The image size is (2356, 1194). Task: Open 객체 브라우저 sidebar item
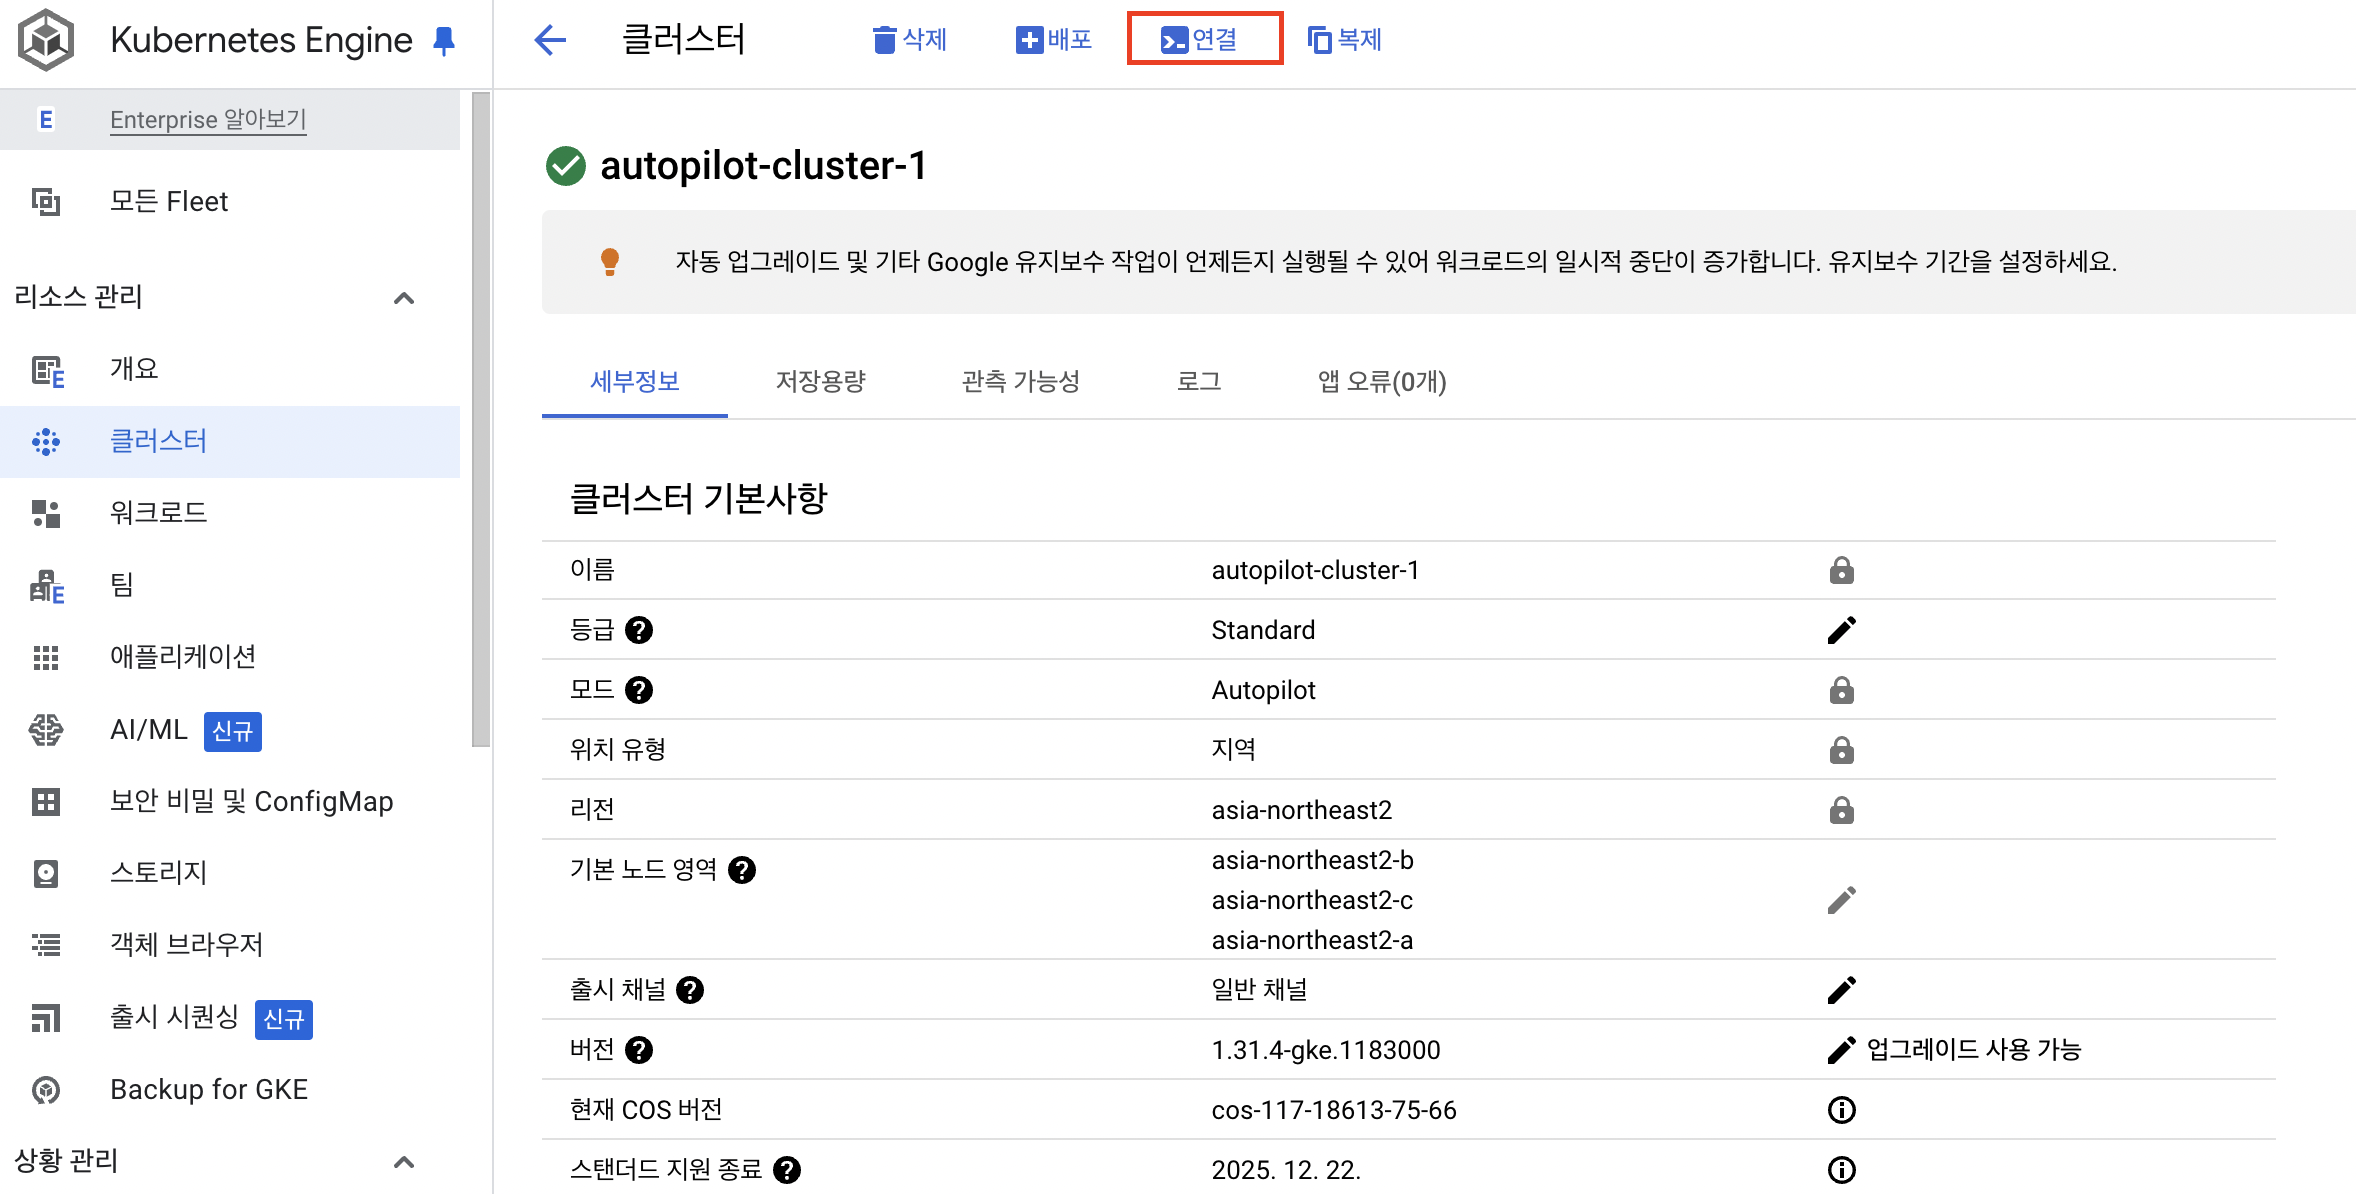187,944
